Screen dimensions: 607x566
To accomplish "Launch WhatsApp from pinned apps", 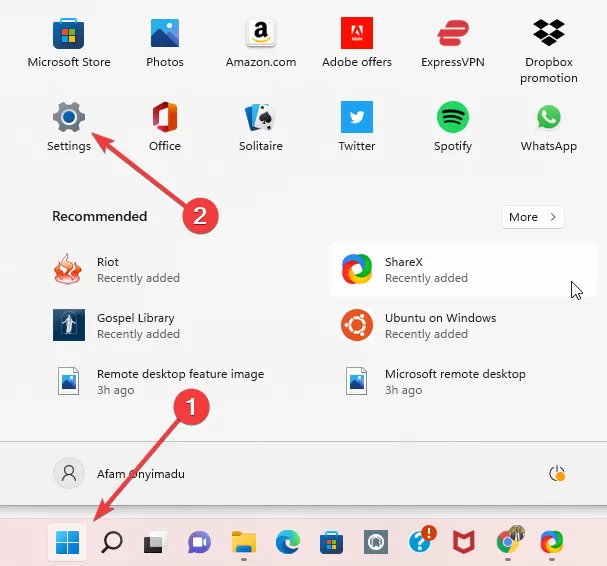I will point(549,126).
